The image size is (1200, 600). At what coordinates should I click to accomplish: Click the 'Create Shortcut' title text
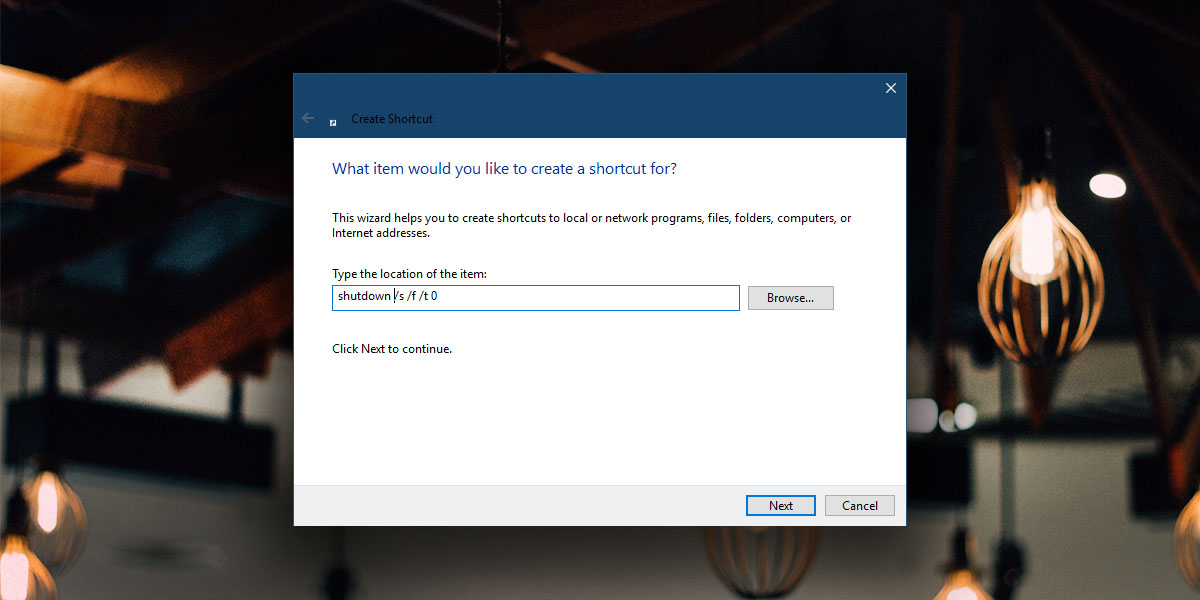tap(392, 119)
